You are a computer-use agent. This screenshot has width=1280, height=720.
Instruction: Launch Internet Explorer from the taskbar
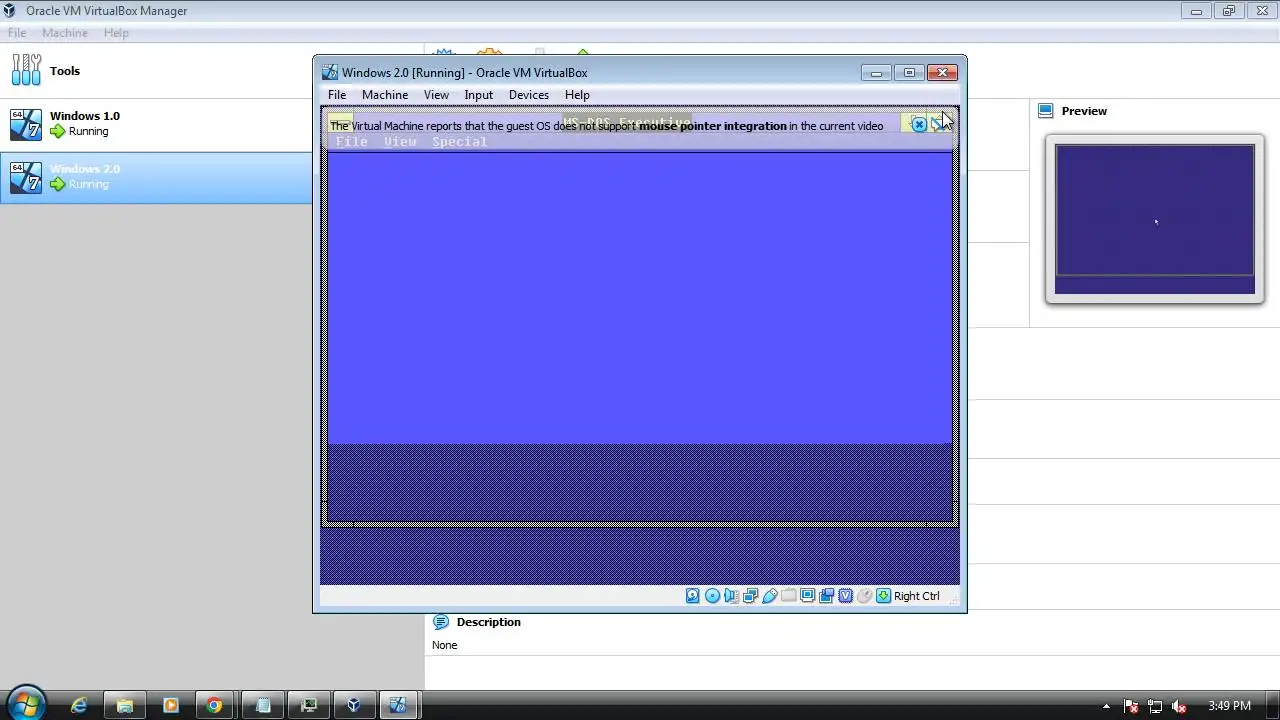pos(79,706)
